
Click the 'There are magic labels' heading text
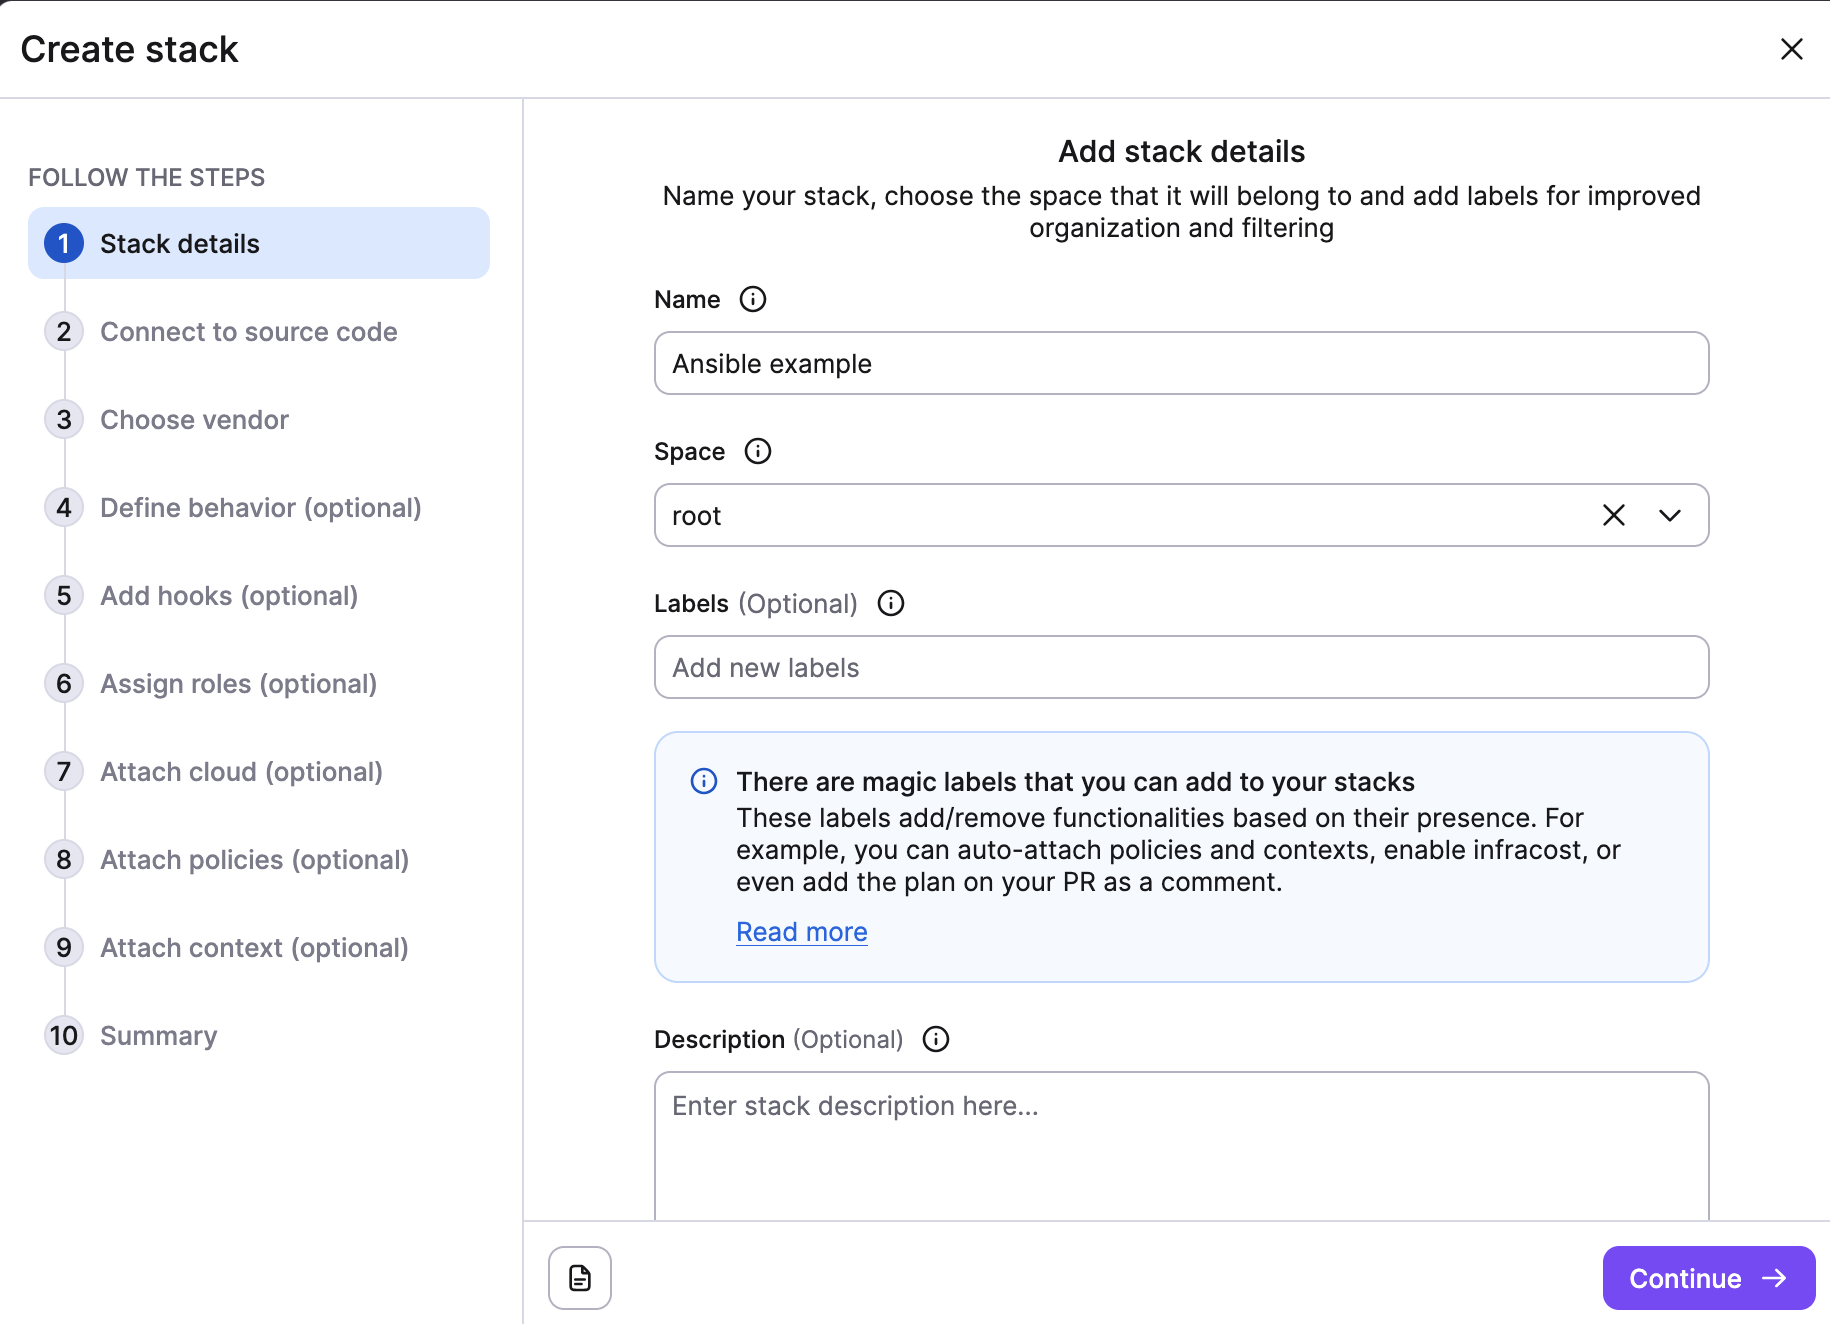(x=1076, y=781)
